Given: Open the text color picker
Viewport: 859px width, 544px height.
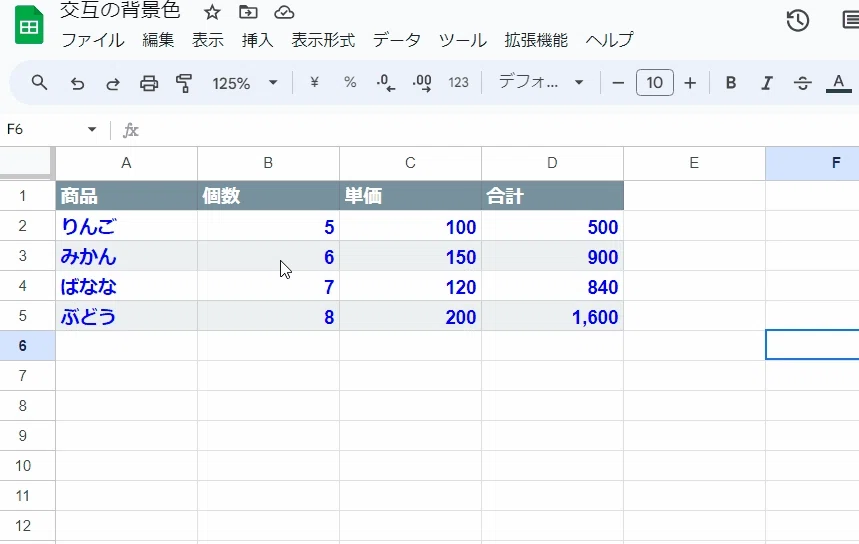Looking at the screenshot, I should 838,83.
